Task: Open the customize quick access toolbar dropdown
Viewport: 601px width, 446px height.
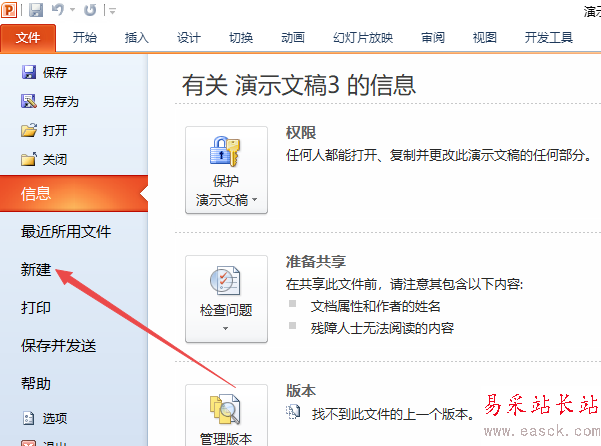Action: 112,11
